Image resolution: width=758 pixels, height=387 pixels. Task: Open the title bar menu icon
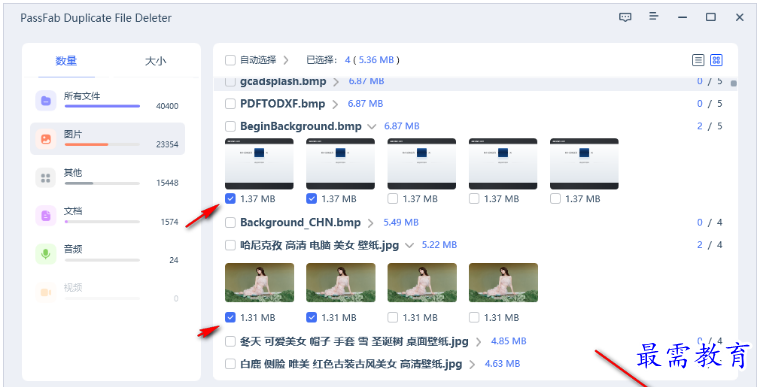654,16
